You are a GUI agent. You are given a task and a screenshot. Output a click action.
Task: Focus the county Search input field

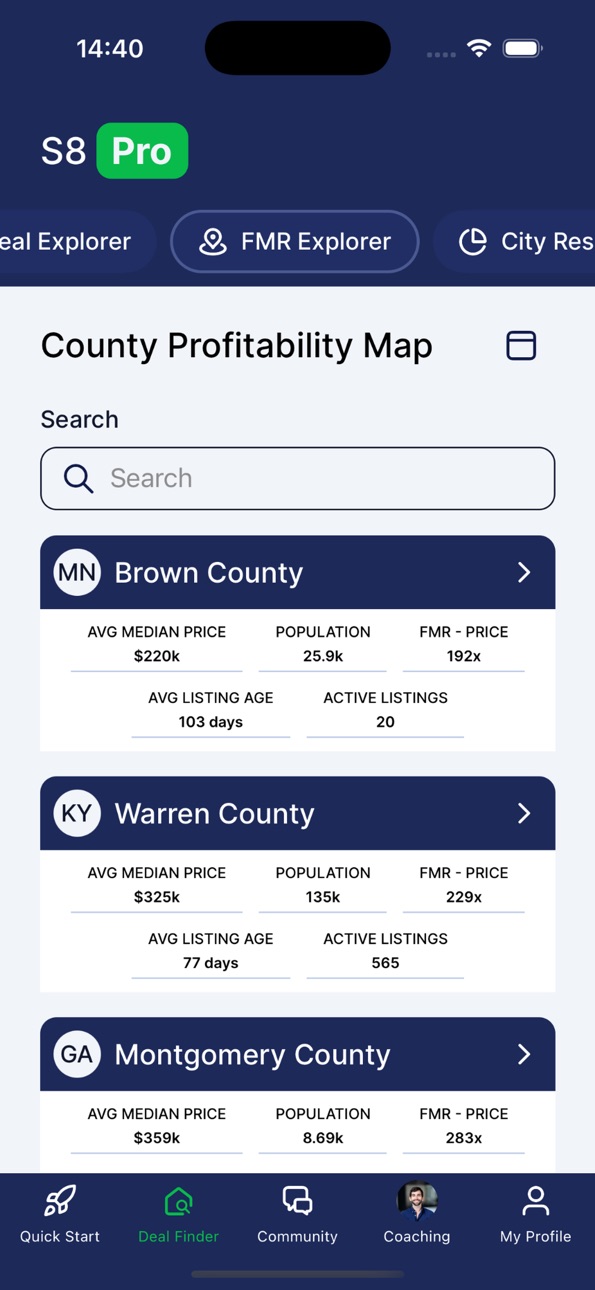click(298, 478)
